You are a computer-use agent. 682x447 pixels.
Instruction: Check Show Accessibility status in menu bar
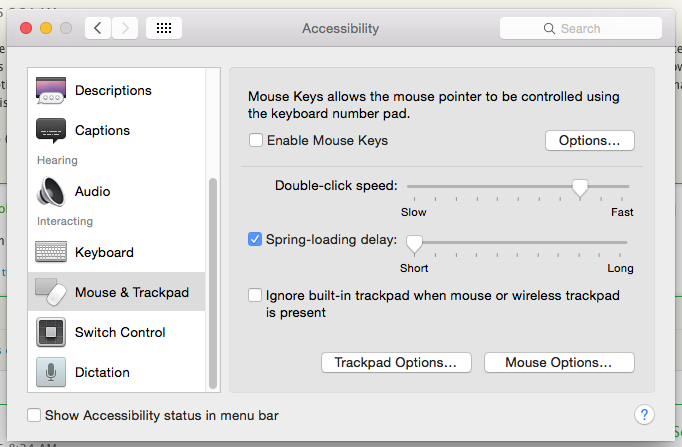pyautogui.click(x=35, y=415)
